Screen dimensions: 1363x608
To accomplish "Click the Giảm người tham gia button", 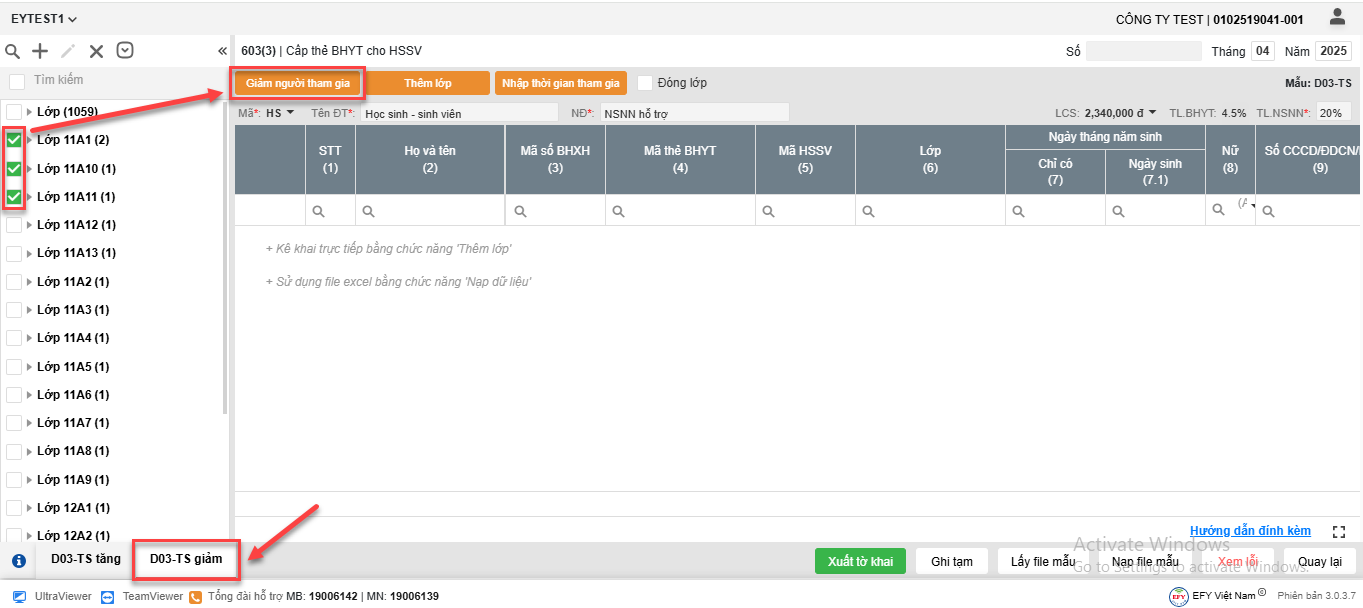I will pyautogui.click(x=298, y=83).
